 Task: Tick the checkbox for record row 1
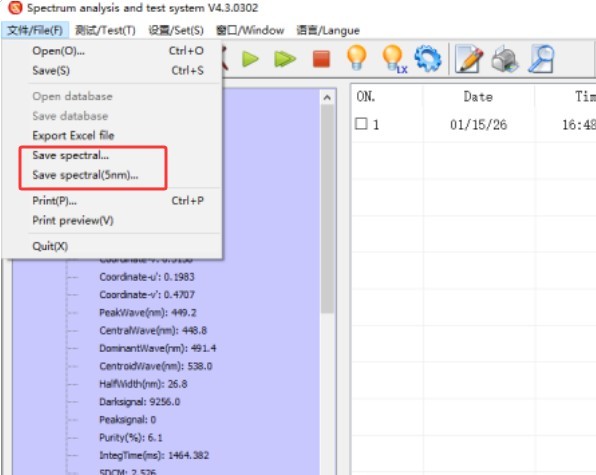[x=361, y=124]
